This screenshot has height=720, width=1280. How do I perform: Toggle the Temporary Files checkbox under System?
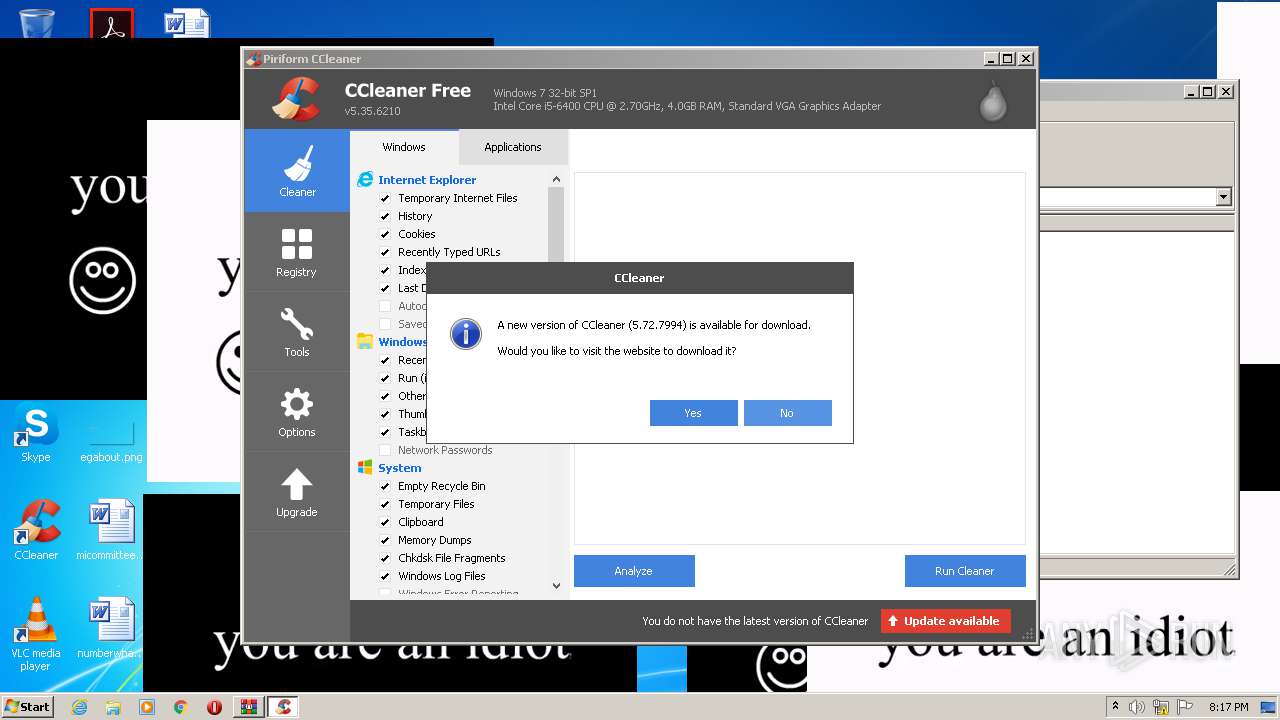[x=385, y=504]
